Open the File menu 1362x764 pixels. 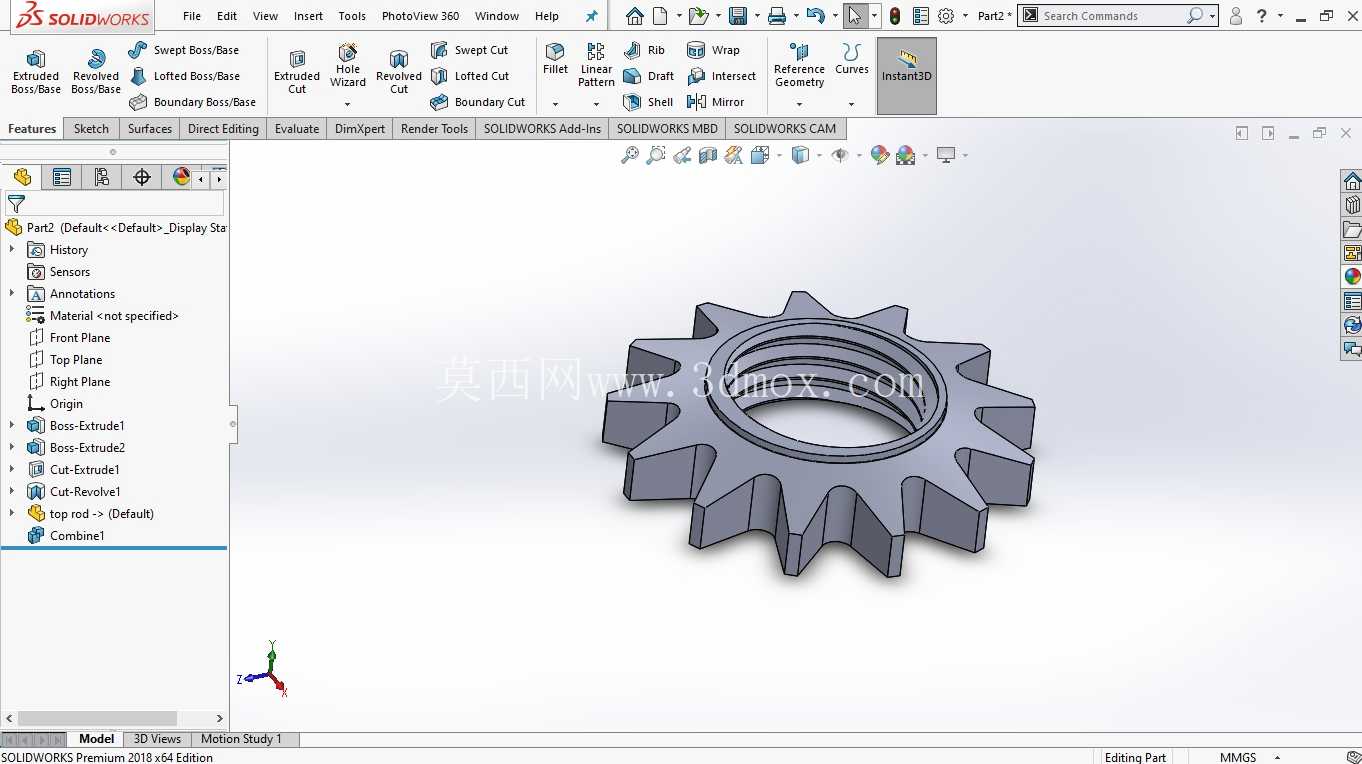(192, 16)
